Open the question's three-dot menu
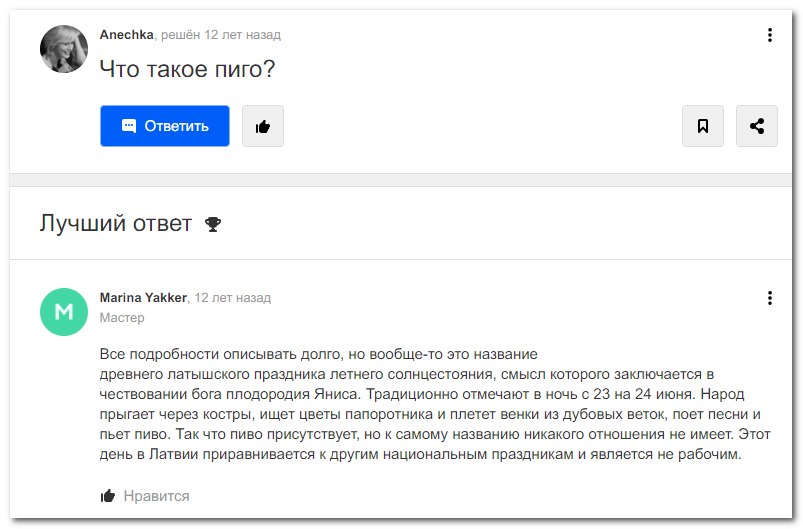The width and height of the screenshot is (803, 529). point(769,35)
